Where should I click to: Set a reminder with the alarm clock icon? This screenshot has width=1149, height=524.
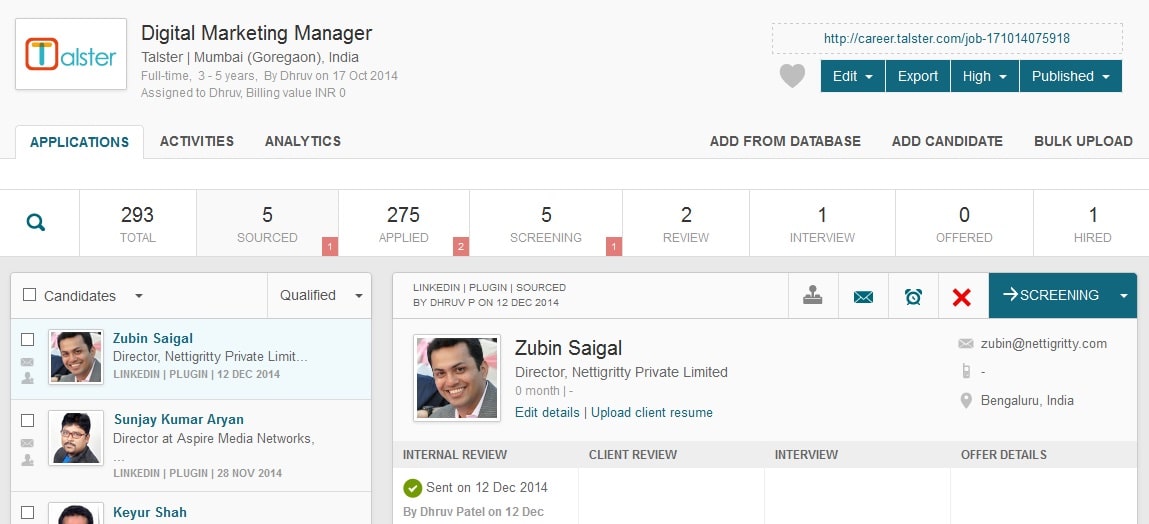(913, 296)
